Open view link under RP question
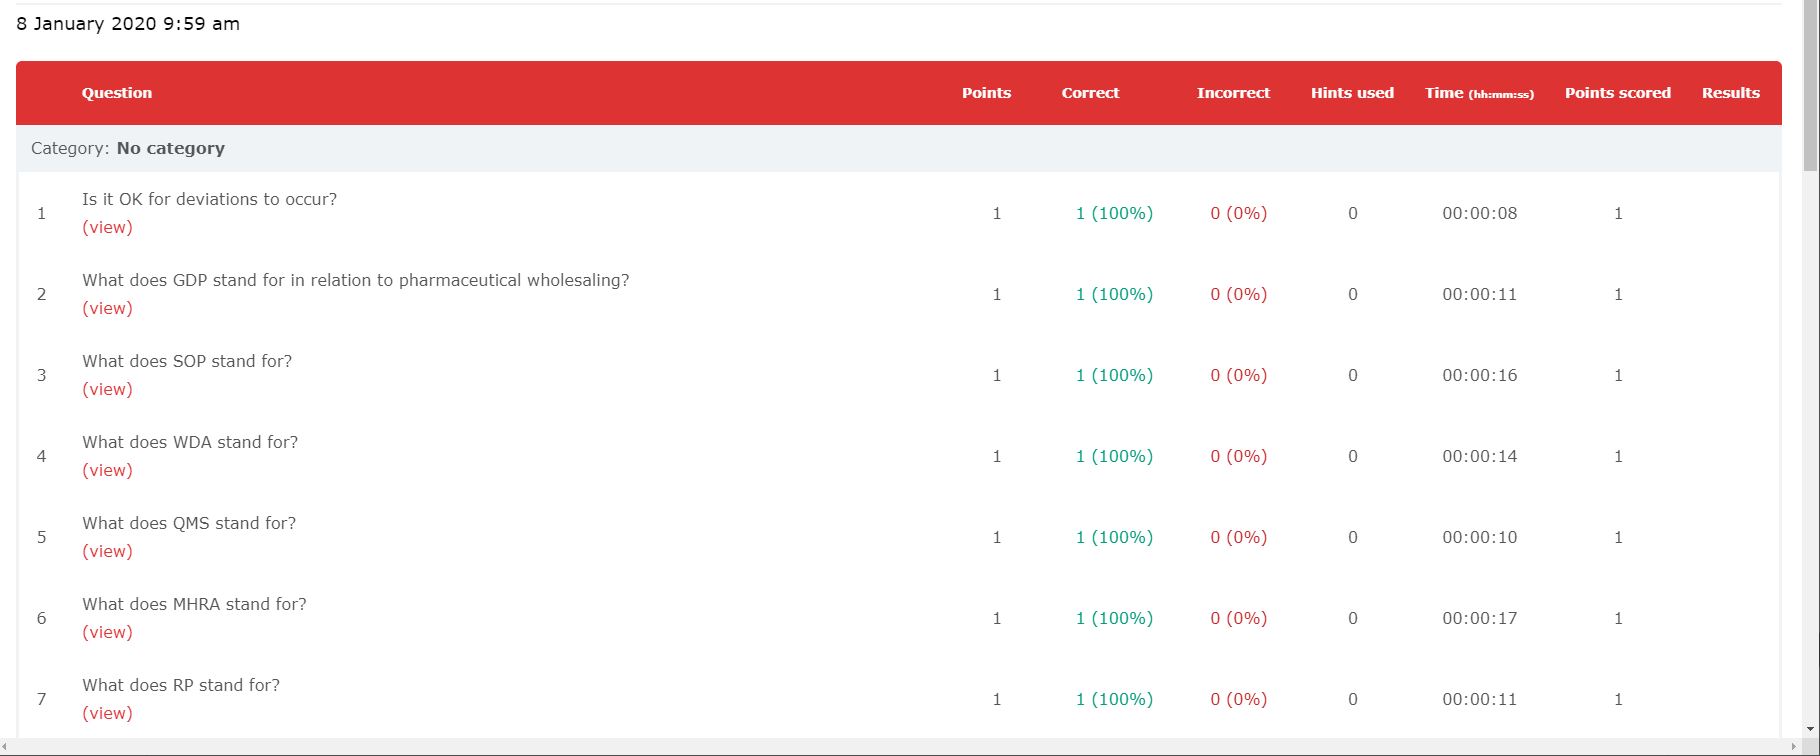The image size is (1820, 756). pyautogui.click(x=107, y=713)
